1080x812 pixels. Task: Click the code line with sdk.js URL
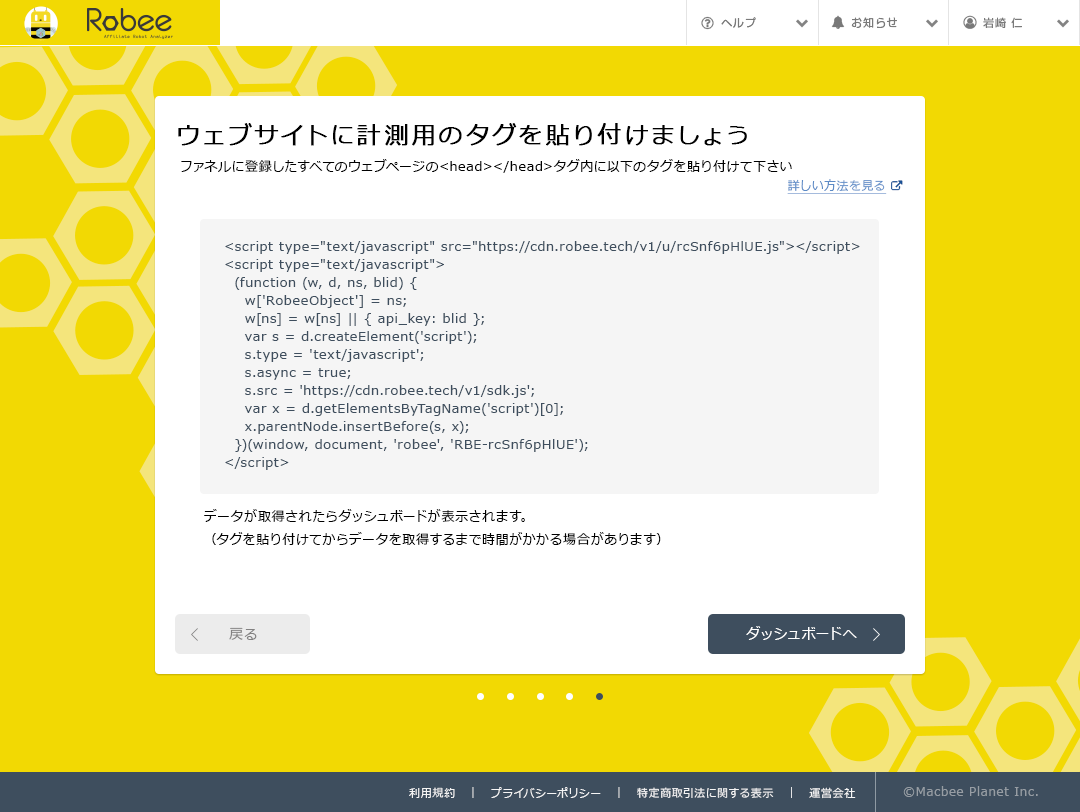390,391
